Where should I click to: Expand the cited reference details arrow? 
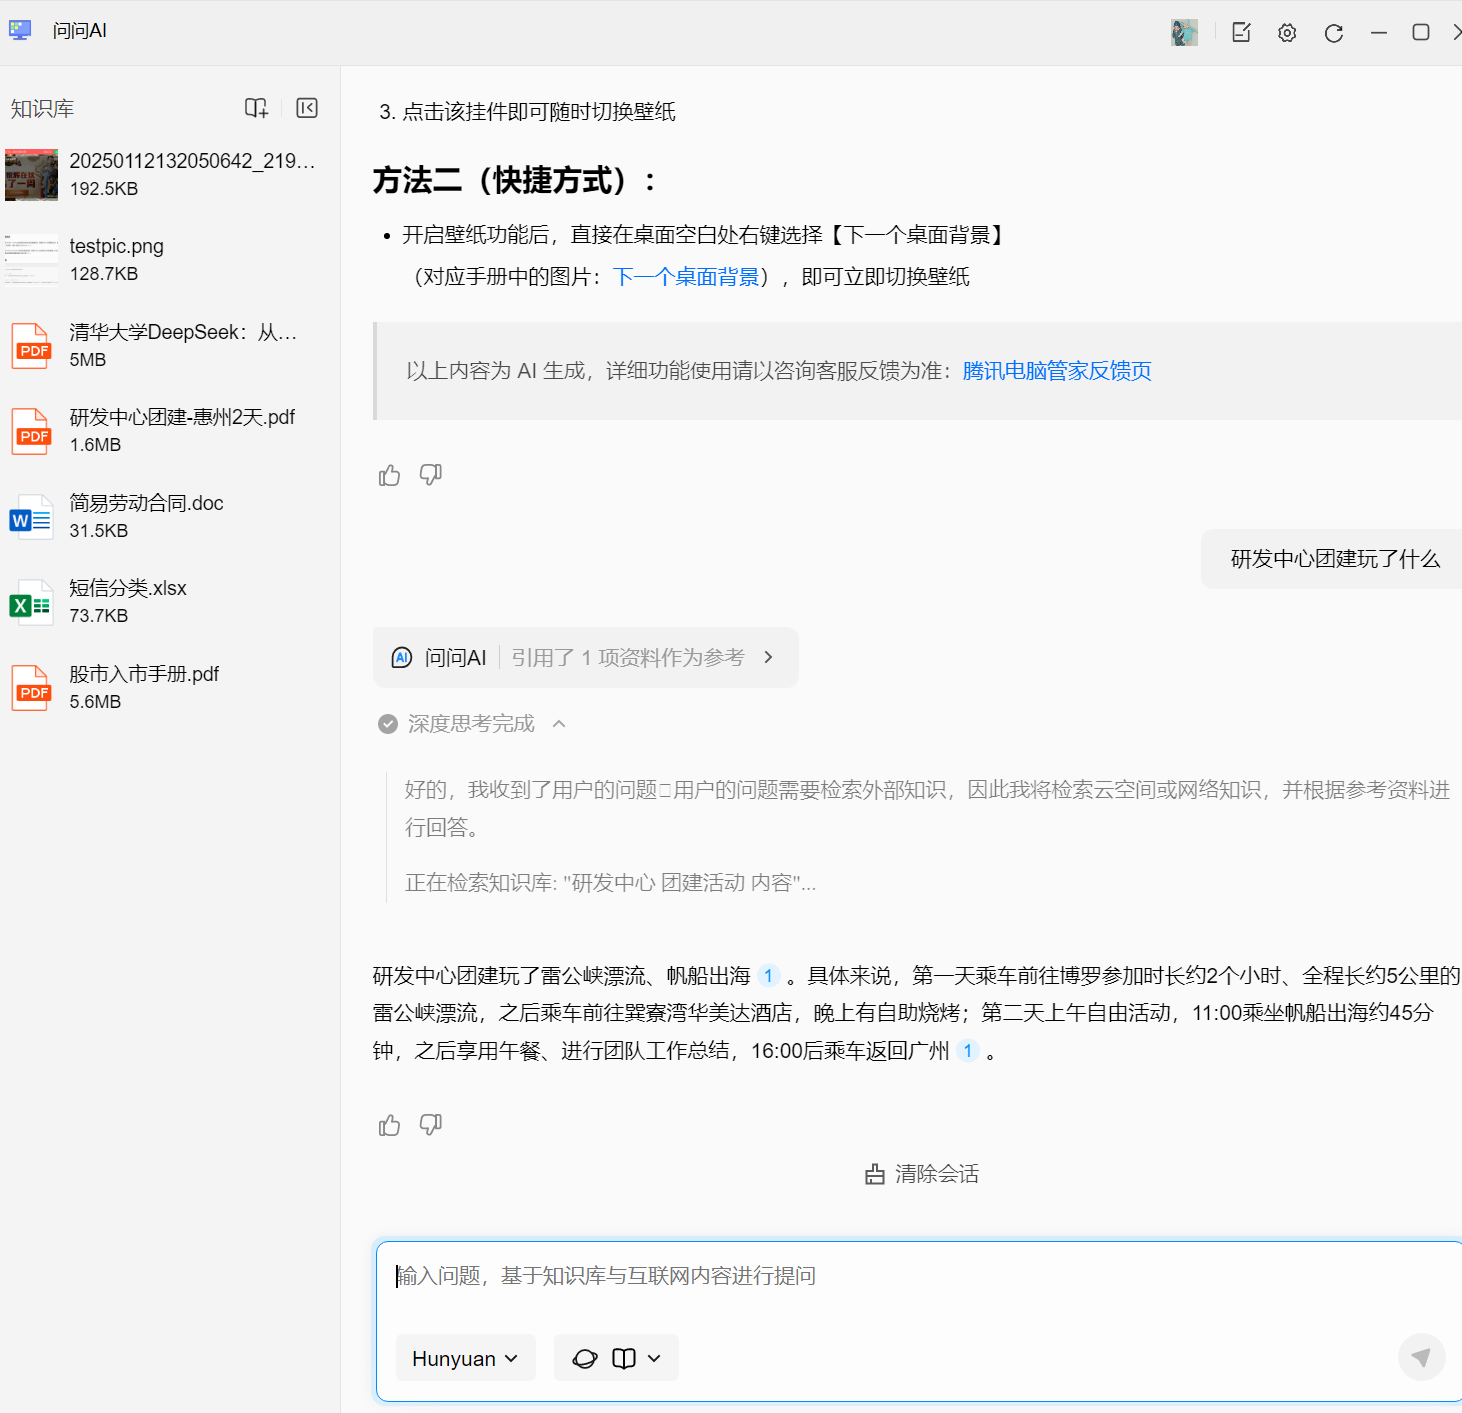coord(768,657)
